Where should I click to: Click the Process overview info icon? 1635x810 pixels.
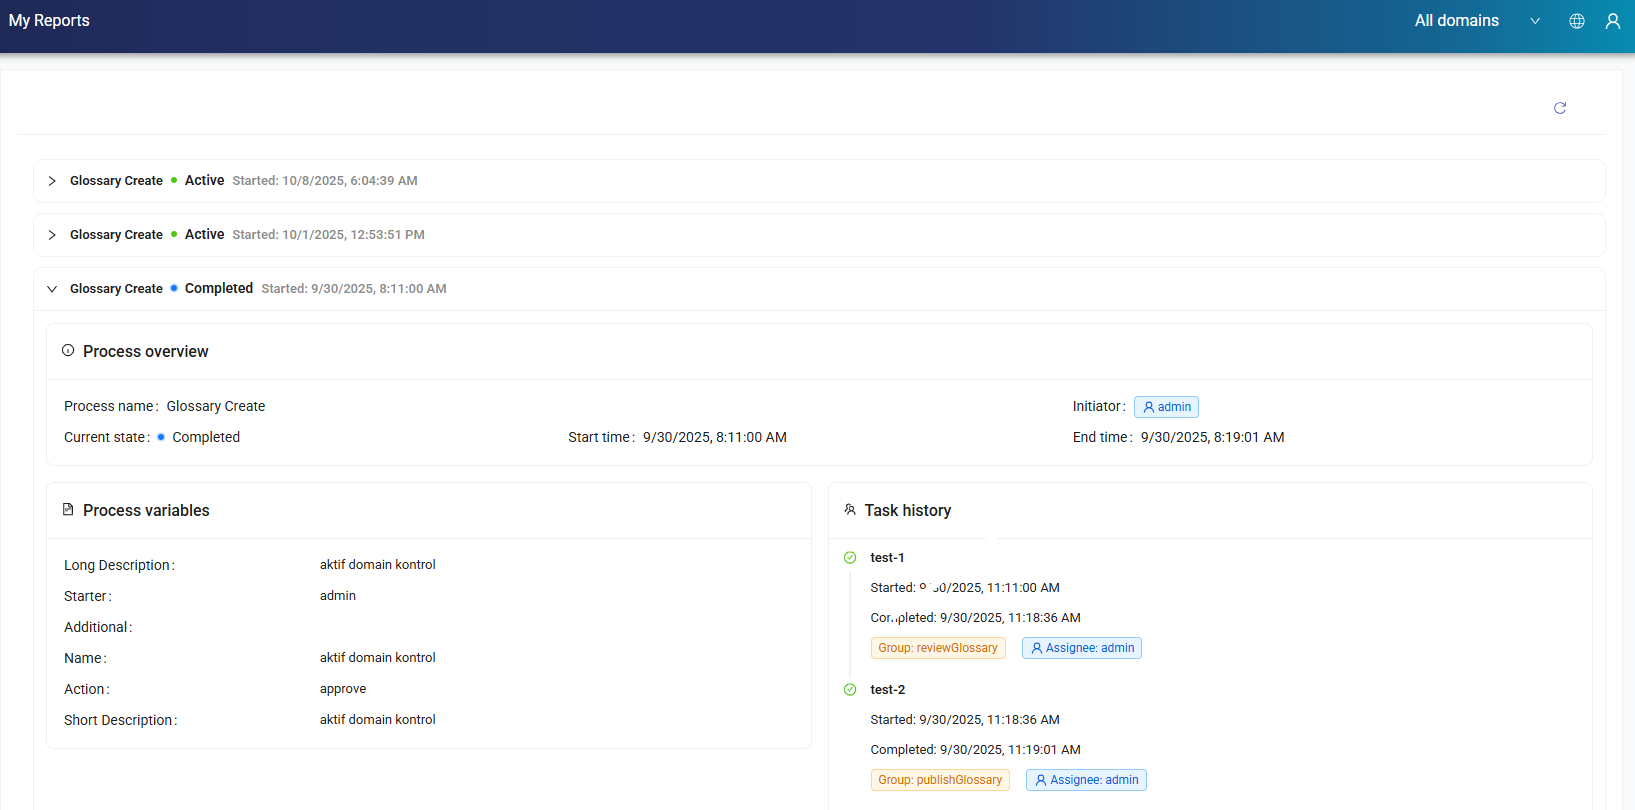(x=68, y=351)
